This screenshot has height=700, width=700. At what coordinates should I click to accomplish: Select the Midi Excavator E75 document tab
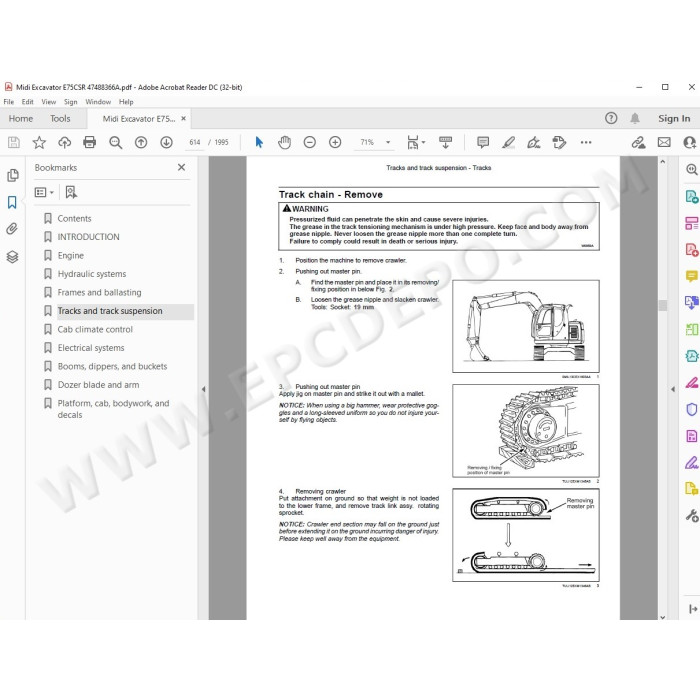(138, 119)
